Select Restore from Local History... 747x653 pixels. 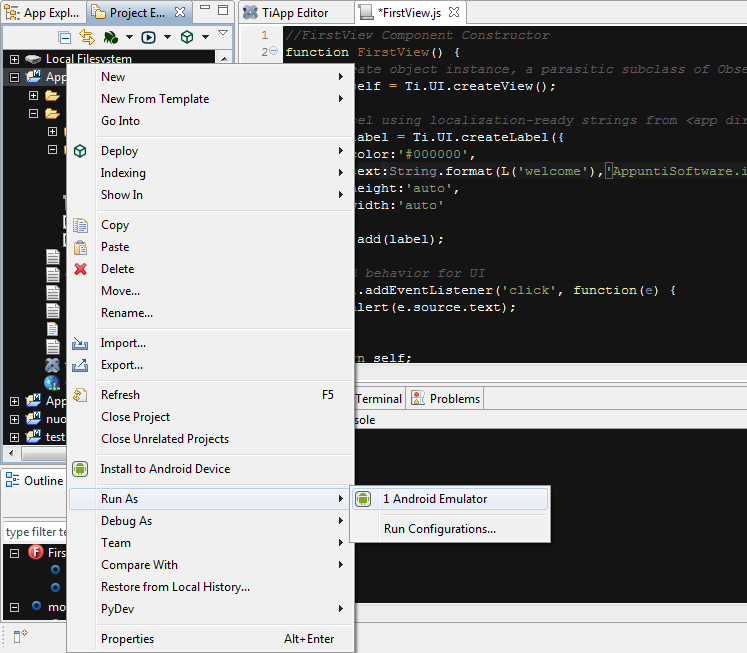211,586
